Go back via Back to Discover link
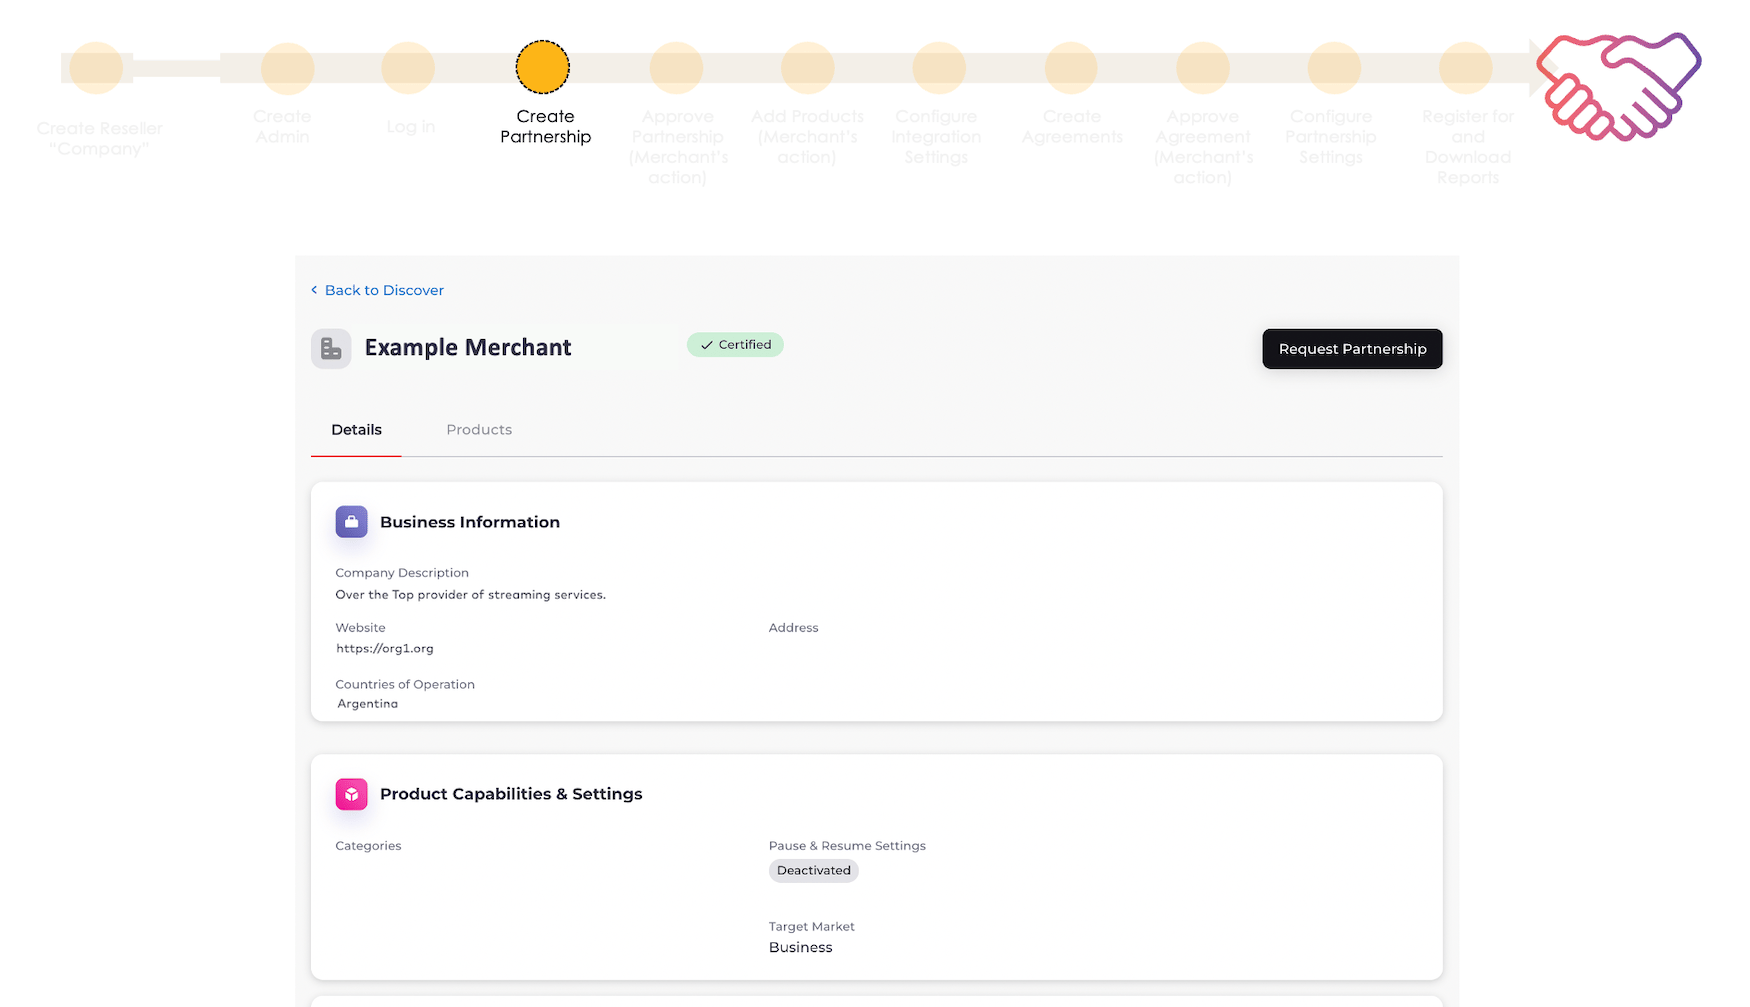Screen dimensions: 1750x1007 click(x=377, y=290)
